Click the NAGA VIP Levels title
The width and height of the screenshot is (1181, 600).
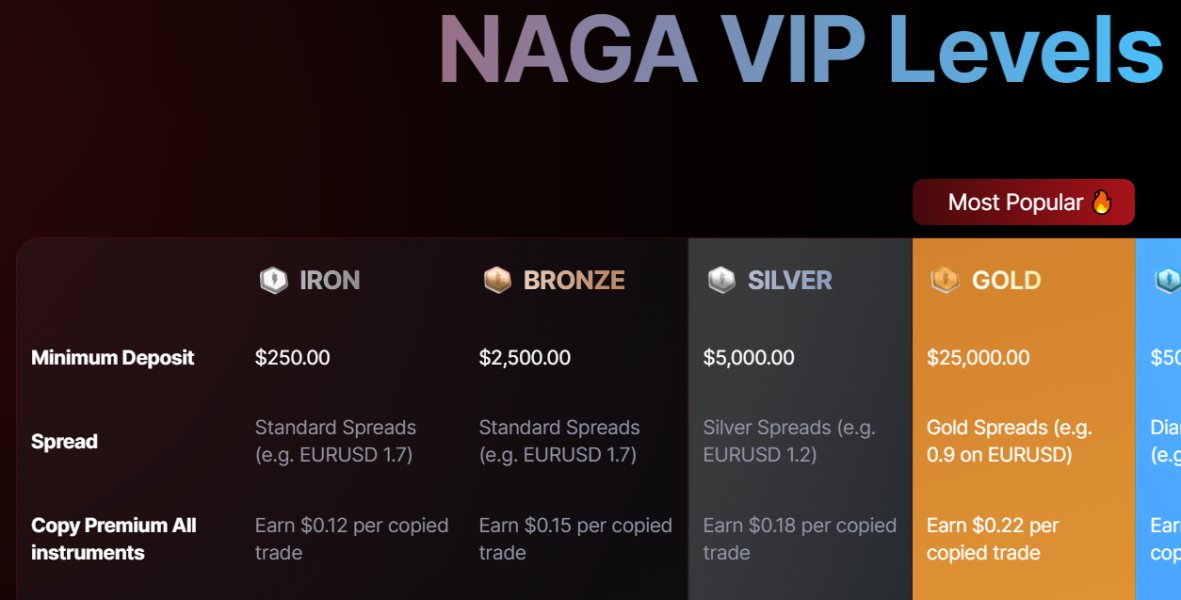[x=800, y=48]
